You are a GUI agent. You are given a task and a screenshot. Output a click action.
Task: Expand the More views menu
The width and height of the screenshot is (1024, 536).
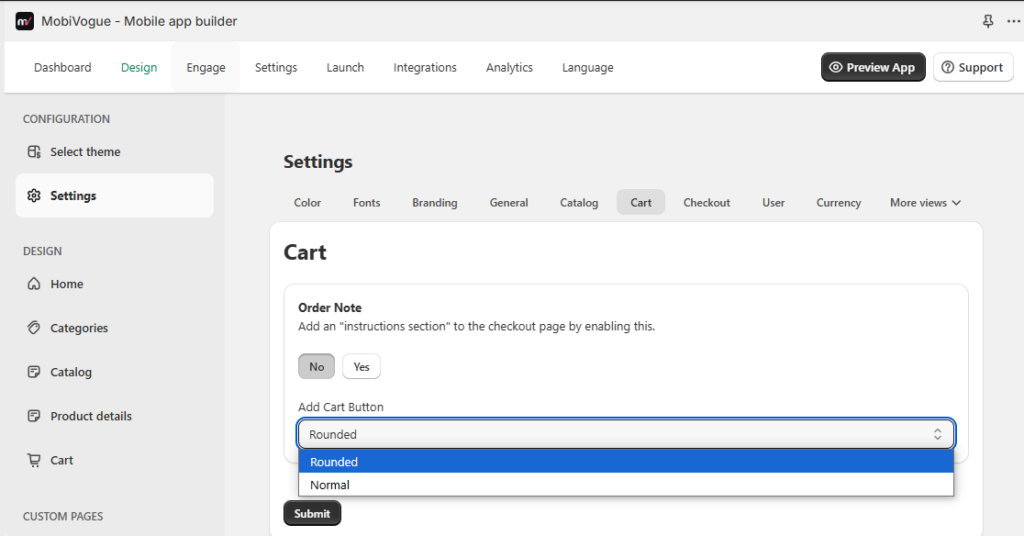pyautogui.click(x=925, y=202)
